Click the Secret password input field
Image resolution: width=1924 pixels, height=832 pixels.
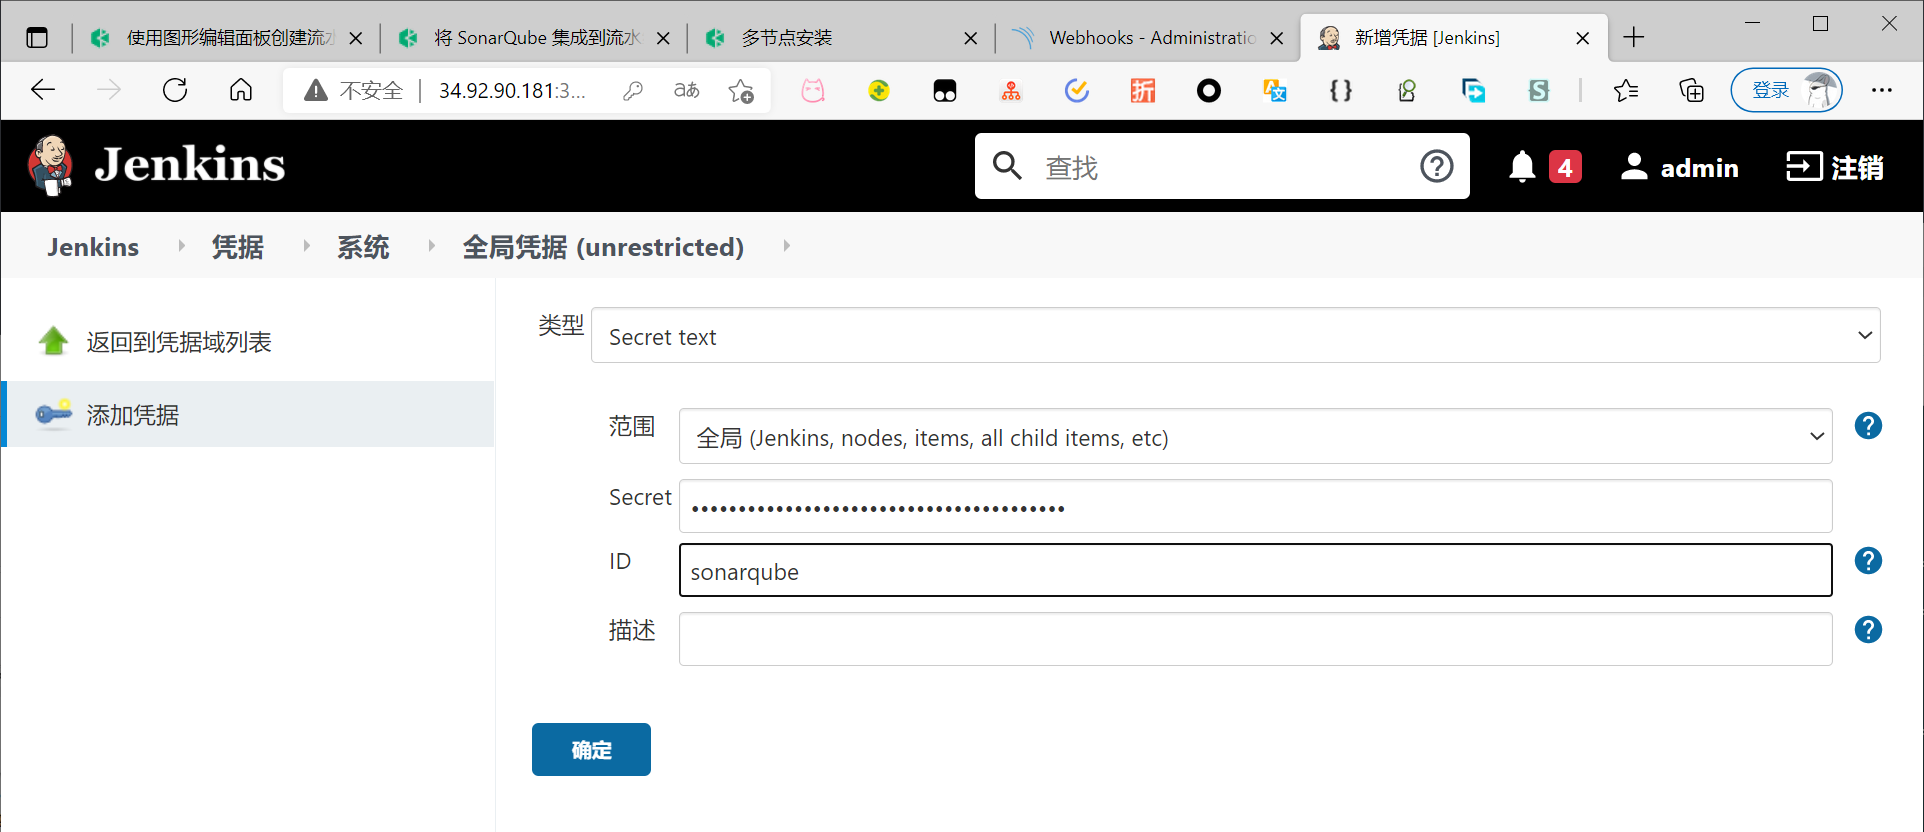pyautogui.click(x=1255, y=507)
